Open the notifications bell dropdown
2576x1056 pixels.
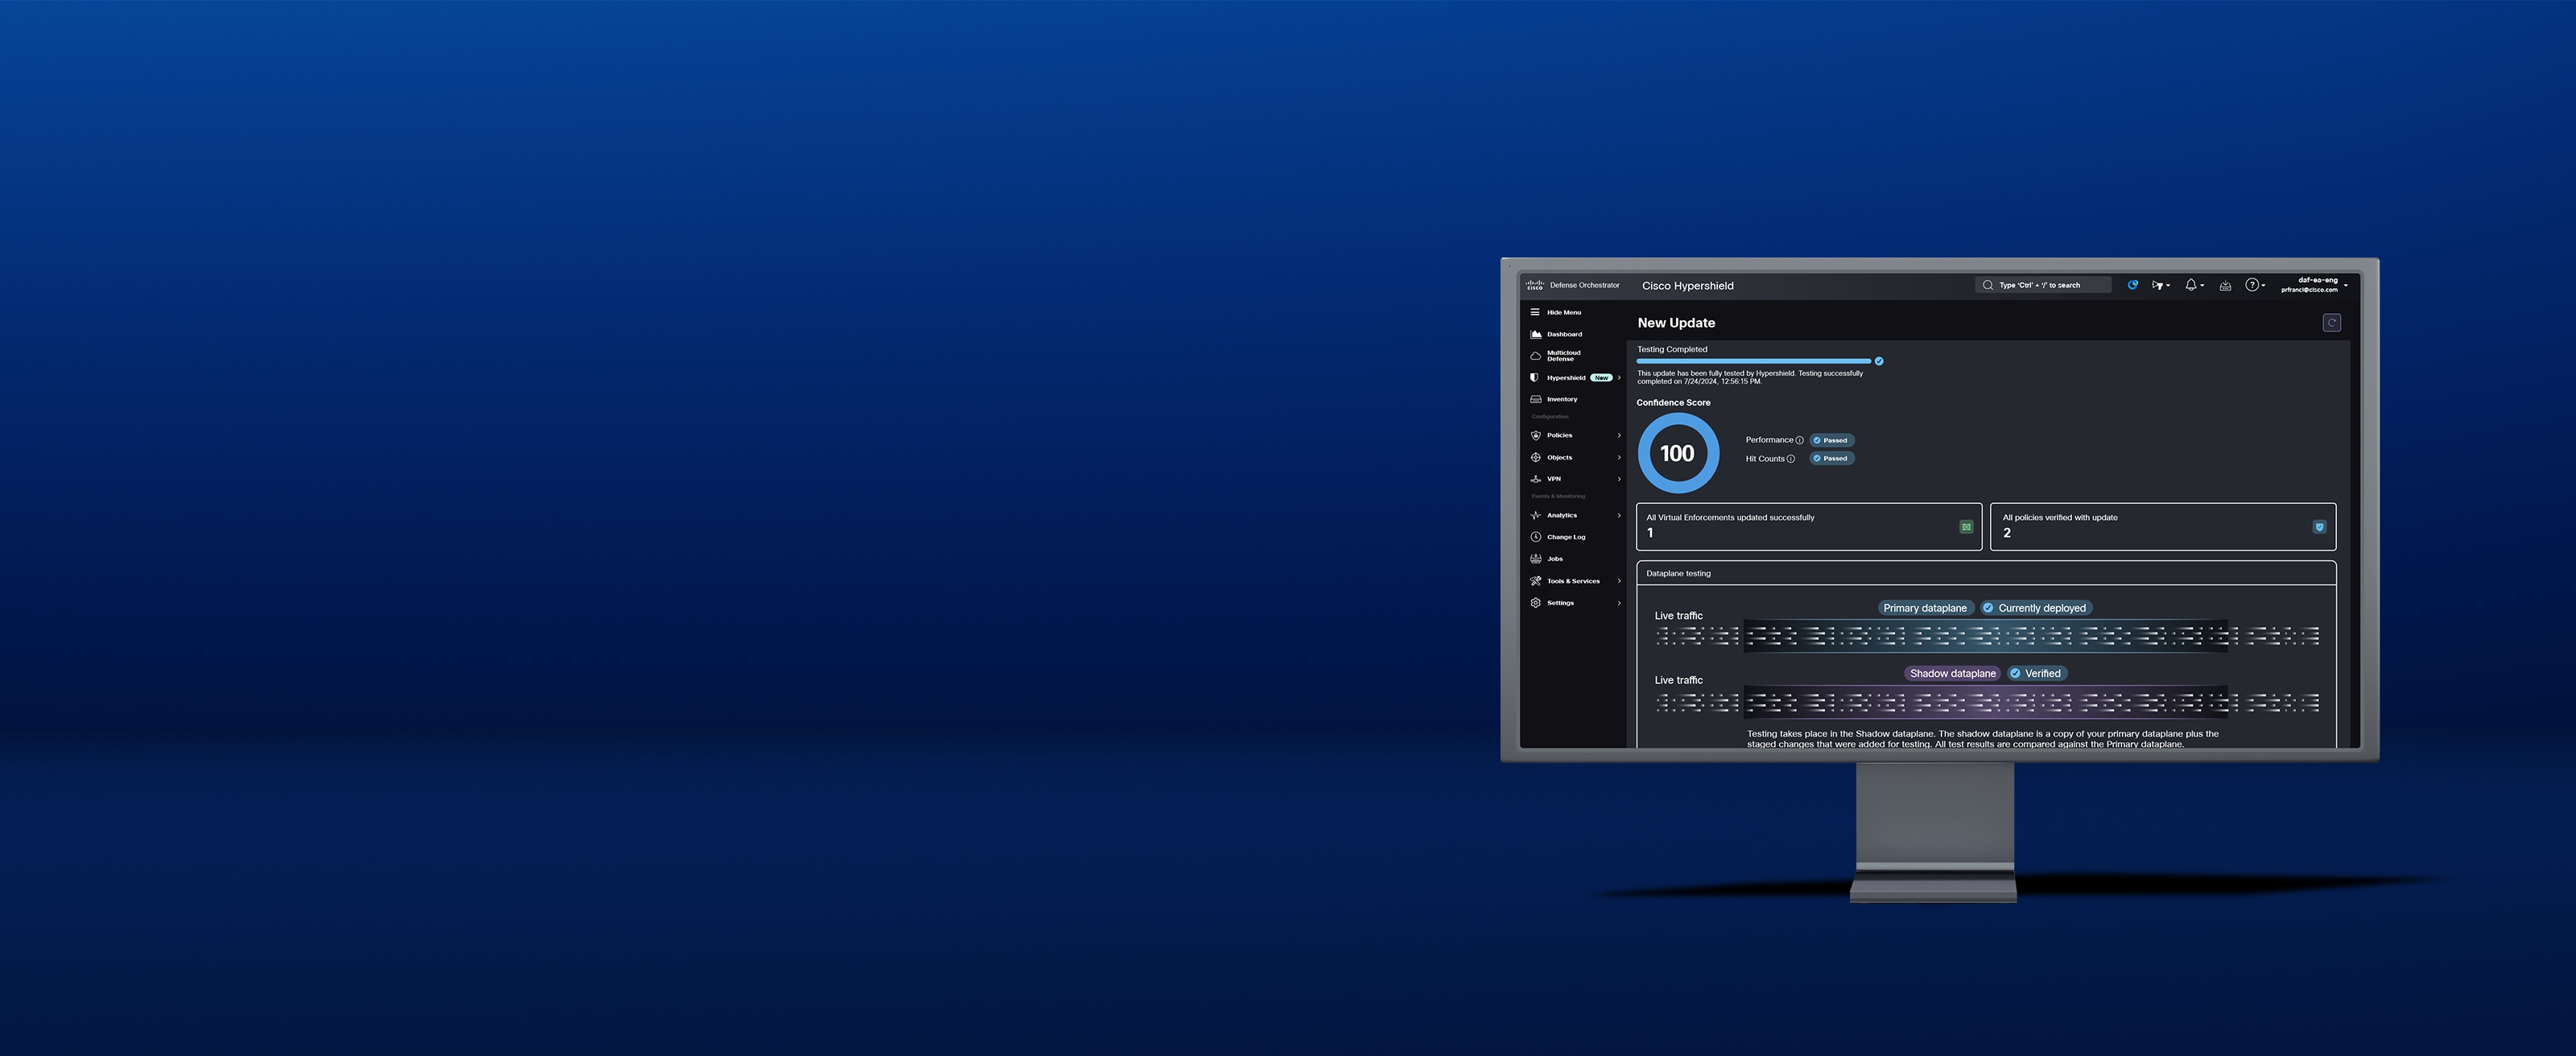tap(2194, 285)
